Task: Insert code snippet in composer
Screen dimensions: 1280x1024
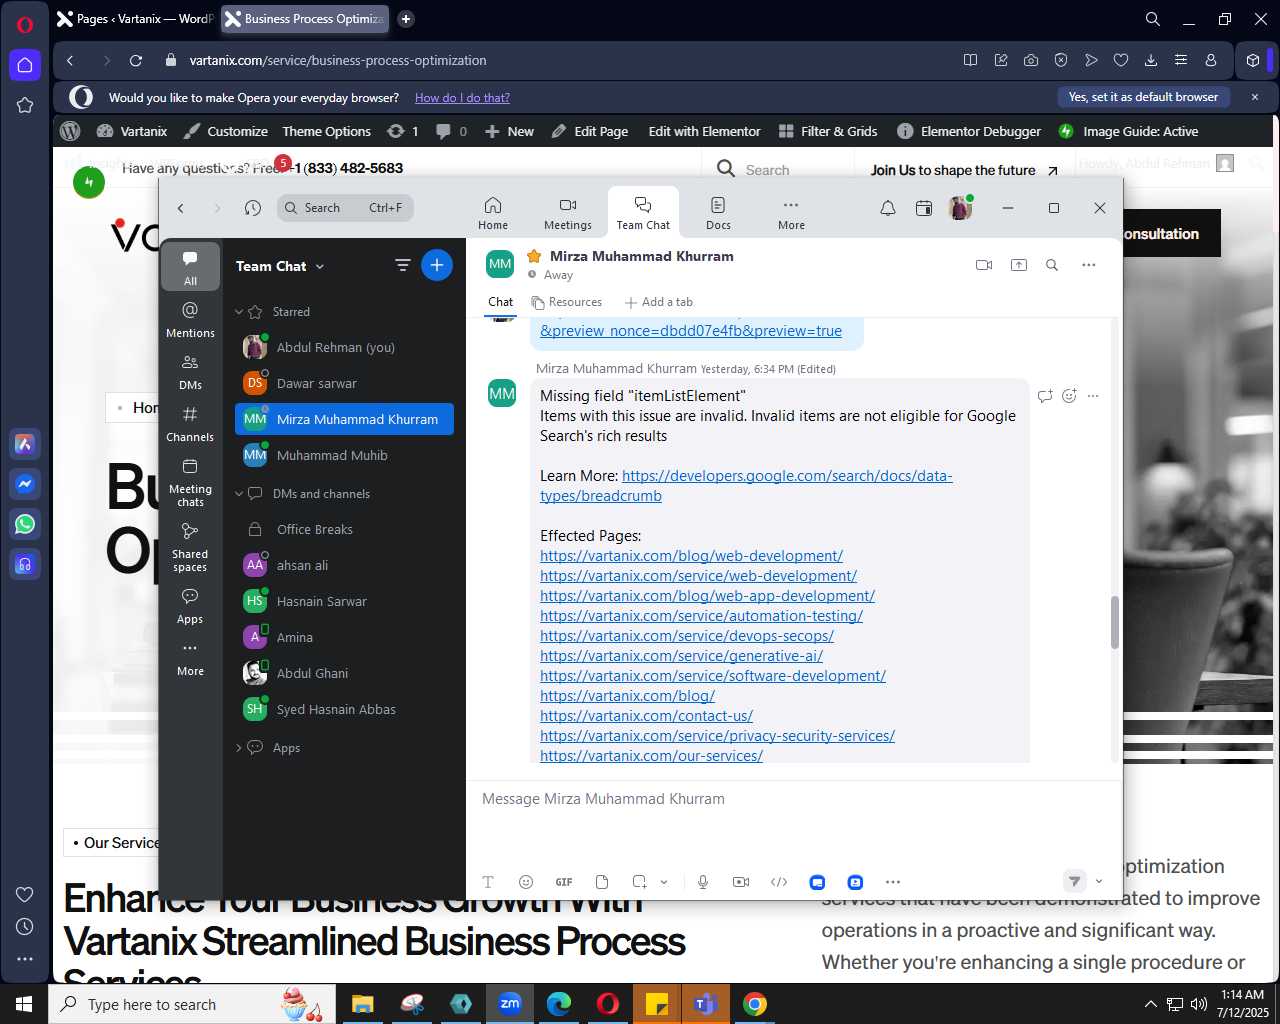Action: pos(779,882)
